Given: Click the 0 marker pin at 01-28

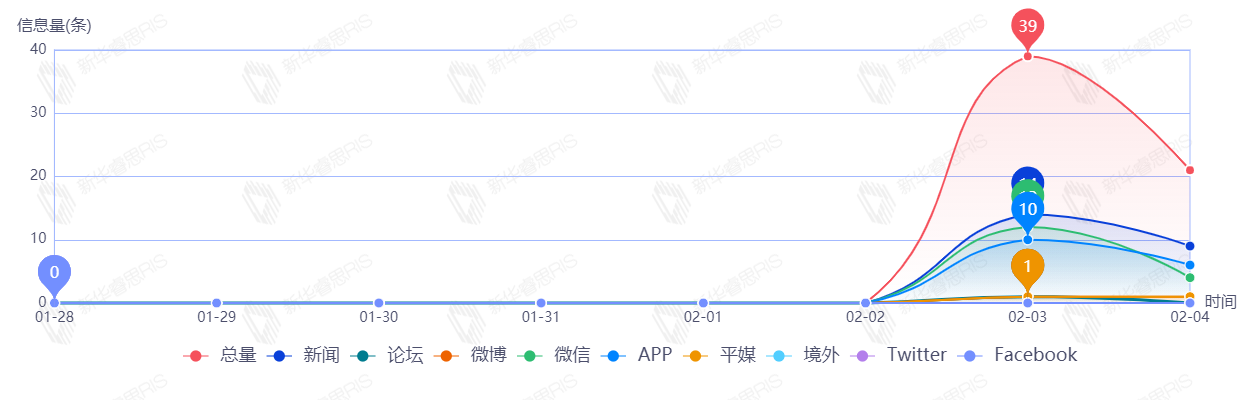Looking at the screenshot, I should click(x=54, y=274).
